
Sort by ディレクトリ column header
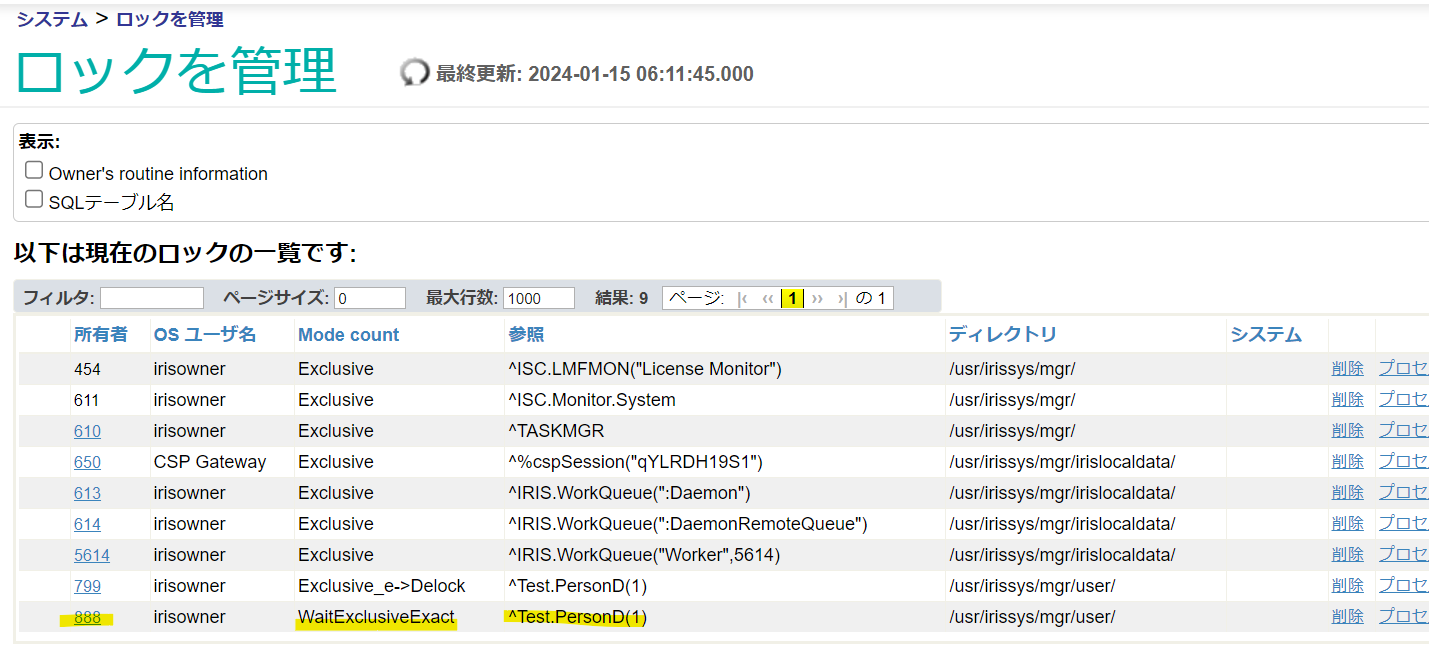tap(1002, 335)
